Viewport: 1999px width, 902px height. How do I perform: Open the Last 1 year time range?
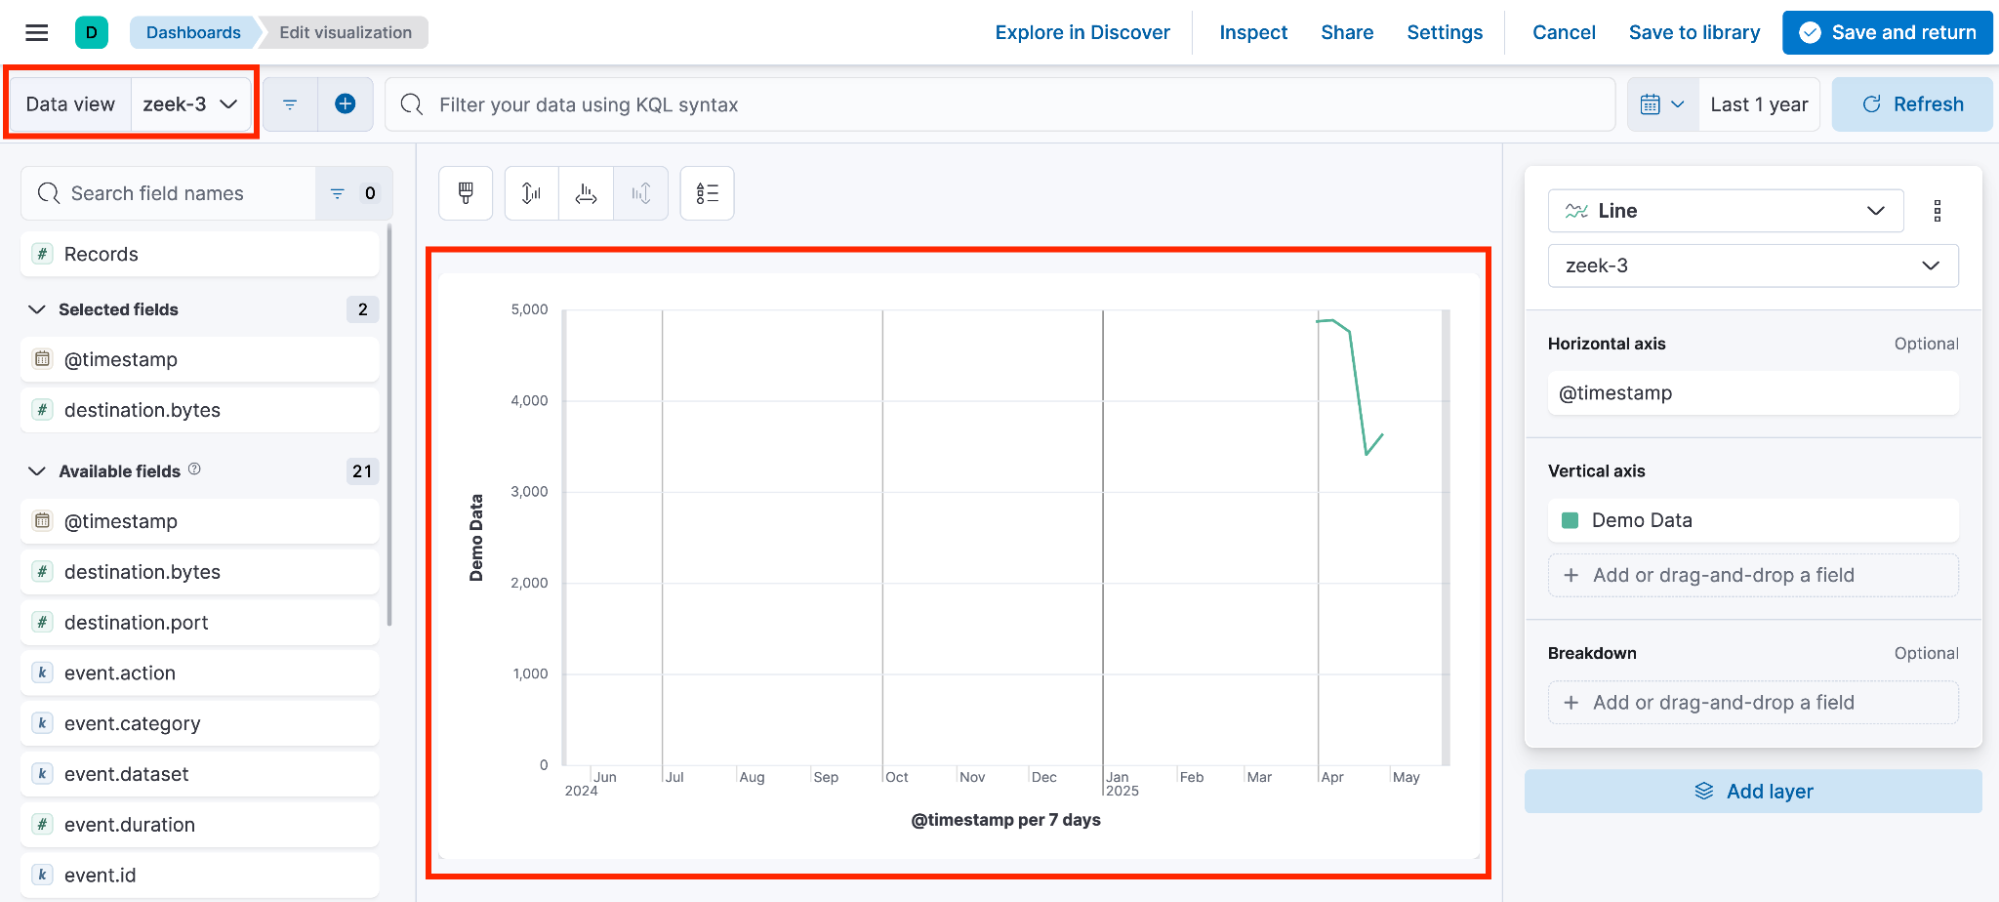tap(1759, 104)
